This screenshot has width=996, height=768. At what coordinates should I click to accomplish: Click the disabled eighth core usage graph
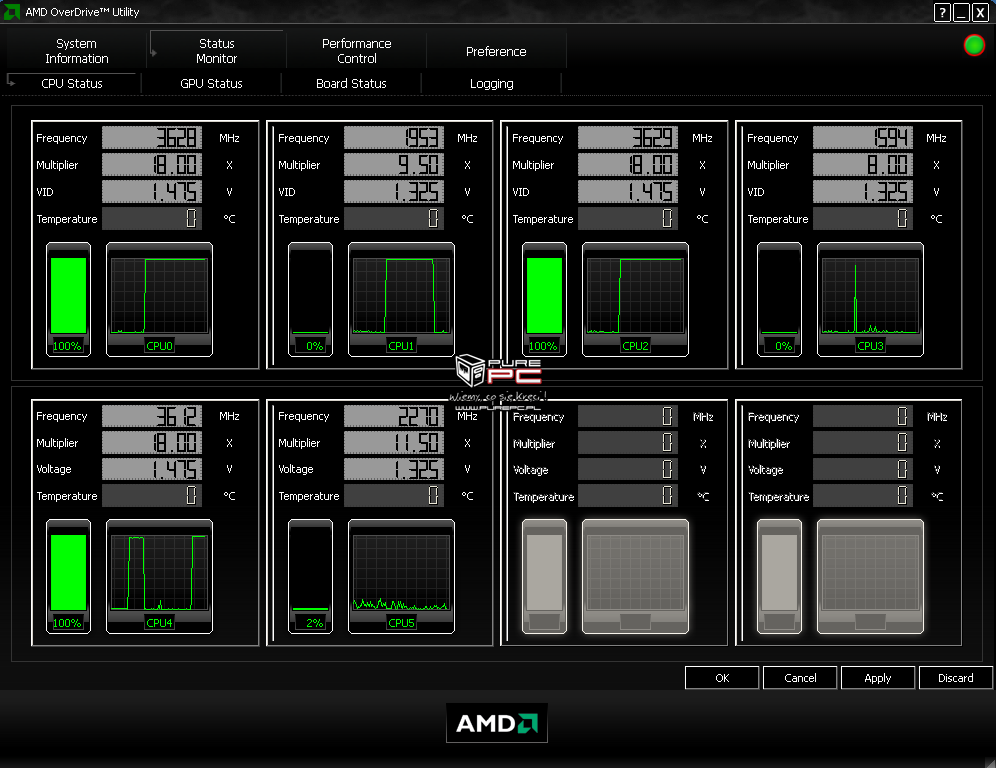(870, 577)
